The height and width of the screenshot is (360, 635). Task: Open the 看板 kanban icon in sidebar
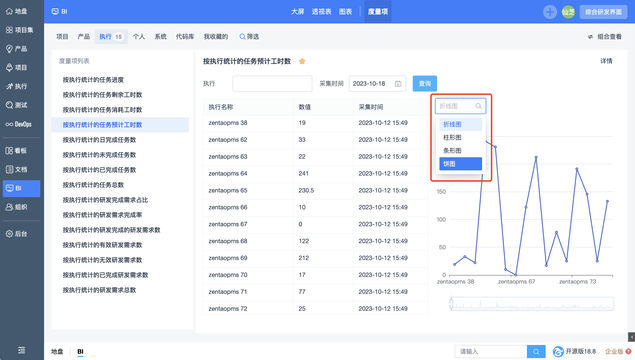click(x=10, y=151)
